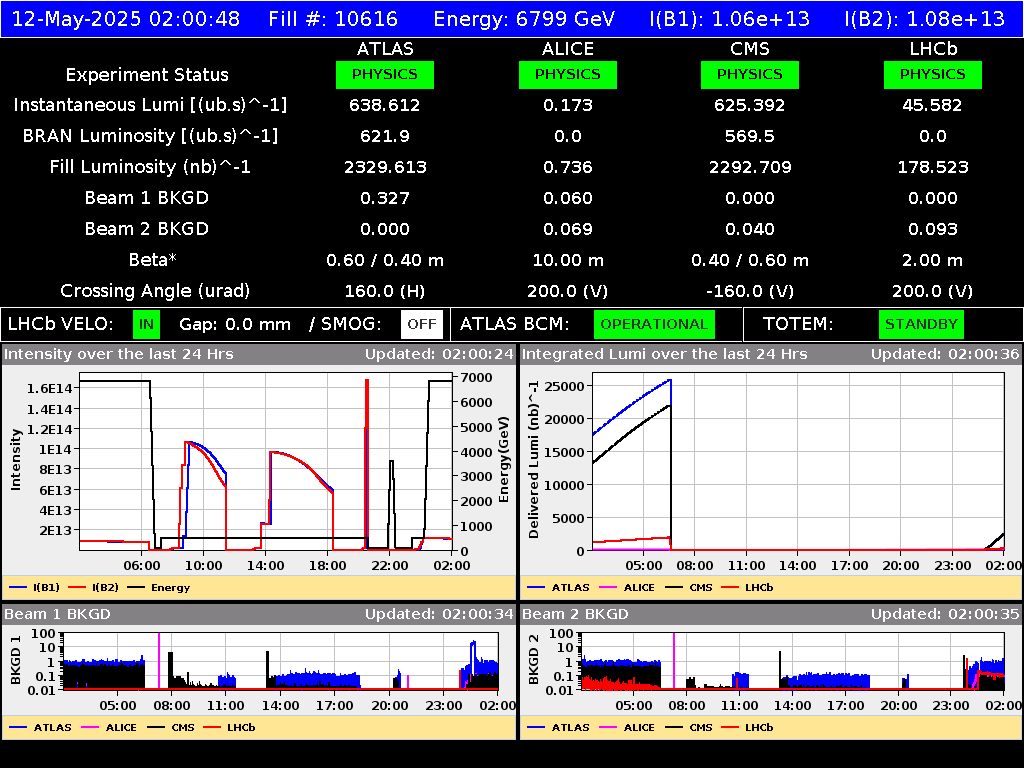Select CMS Beta* value 0.40 / 0.60 m

(x=750, y=261)
